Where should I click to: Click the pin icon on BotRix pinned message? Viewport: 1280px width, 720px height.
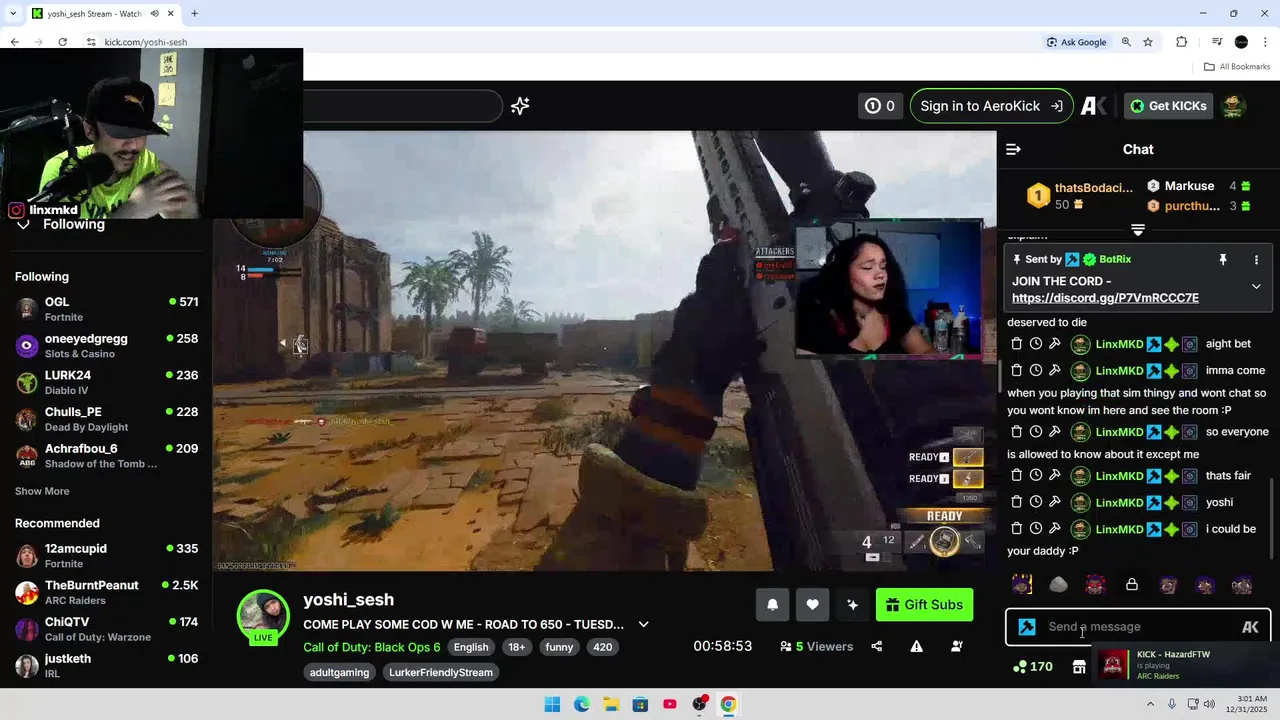(x=1222, y=259)
